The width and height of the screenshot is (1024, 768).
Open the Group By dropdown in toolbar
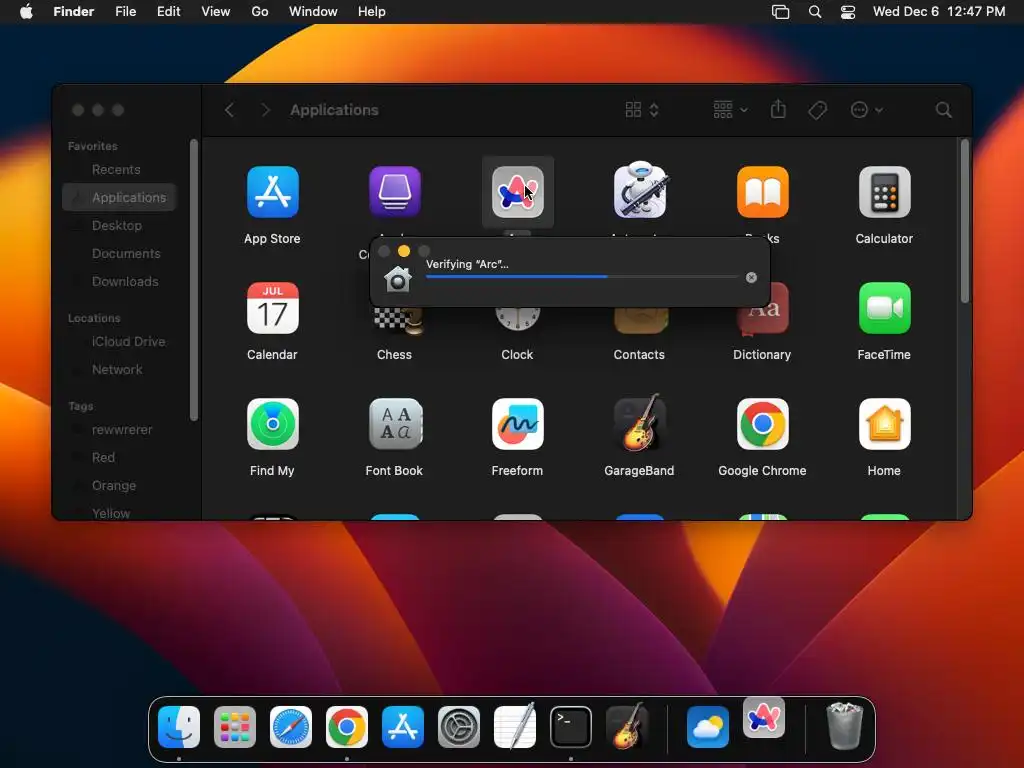pyautogui.click(x=730, y=110)
